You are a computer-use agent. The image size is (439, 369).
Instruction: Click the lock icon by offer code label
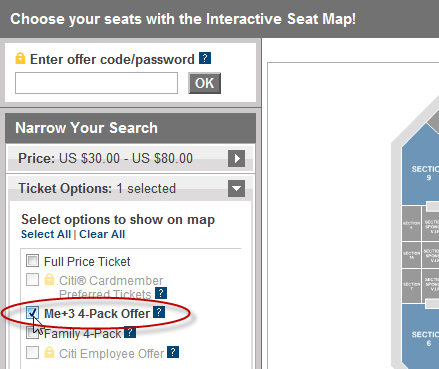click(20, 58)
